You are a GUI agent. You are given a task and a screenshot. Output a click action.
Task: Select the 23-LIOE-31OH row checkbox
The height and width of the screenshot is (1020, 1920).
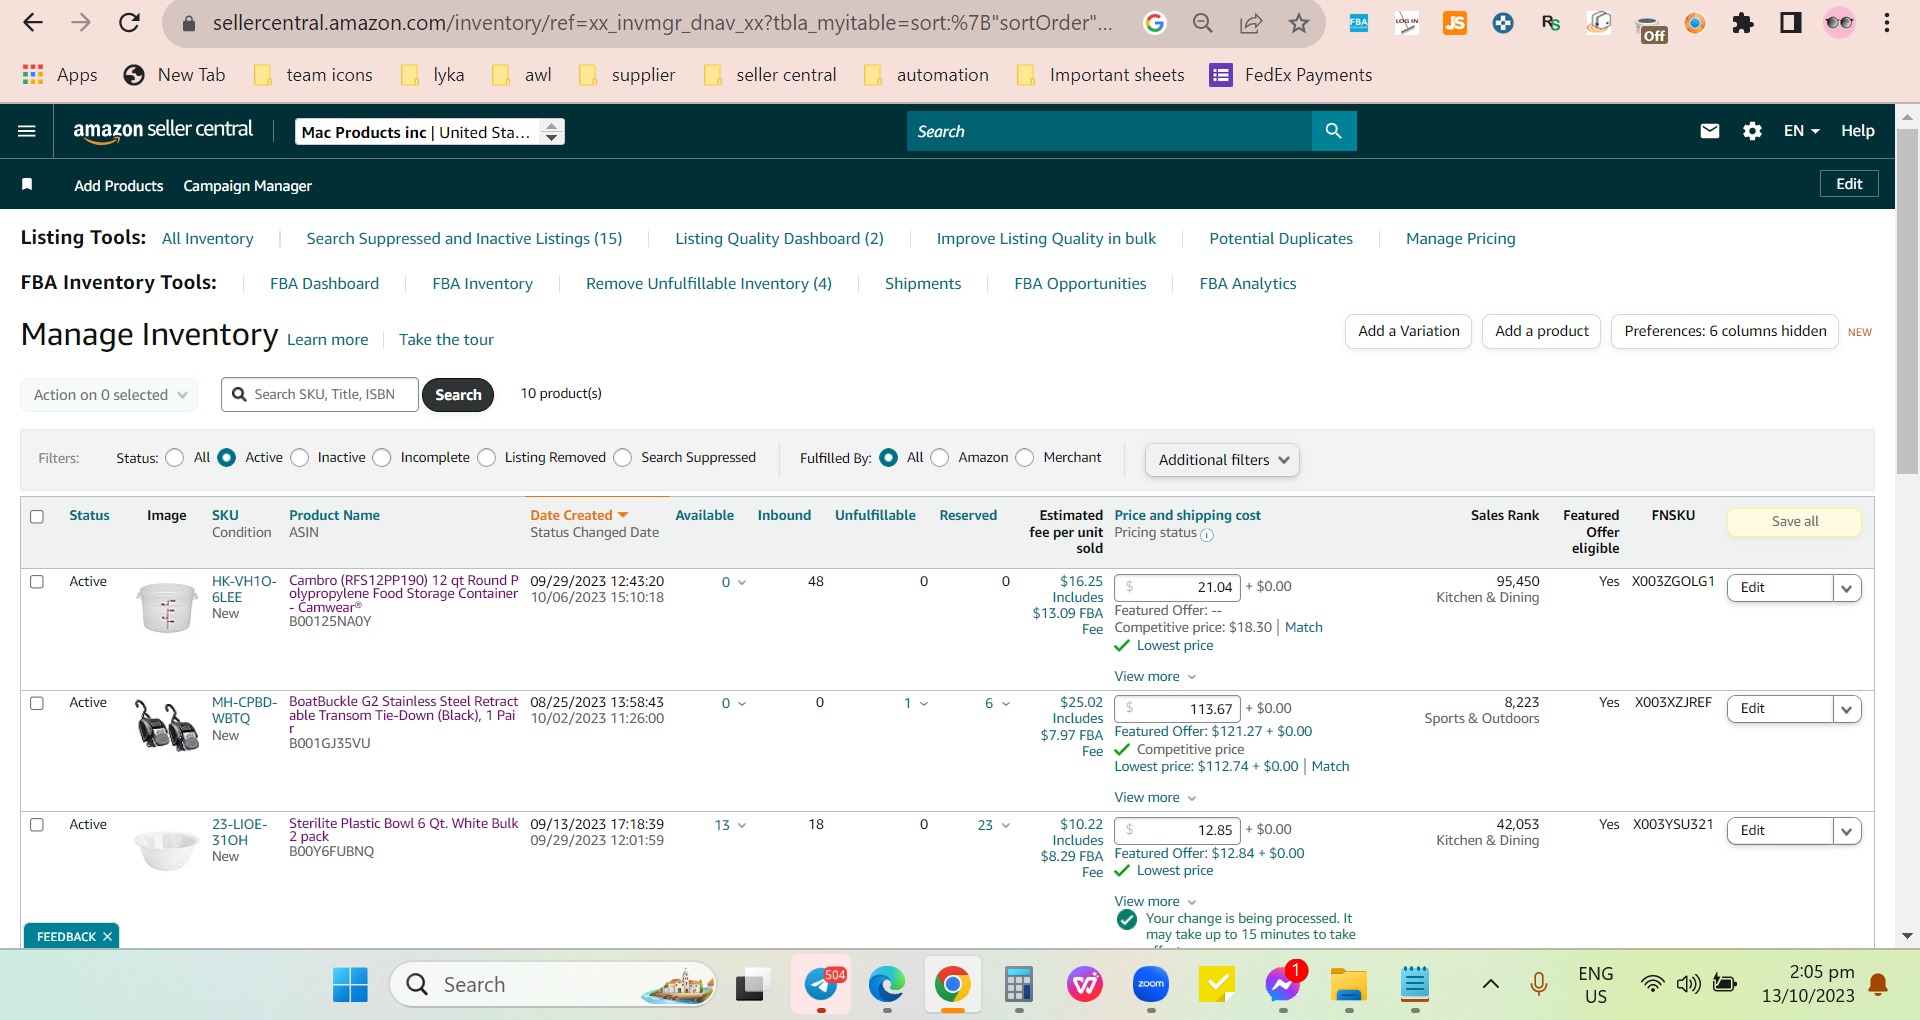click(x=37, y=825)
